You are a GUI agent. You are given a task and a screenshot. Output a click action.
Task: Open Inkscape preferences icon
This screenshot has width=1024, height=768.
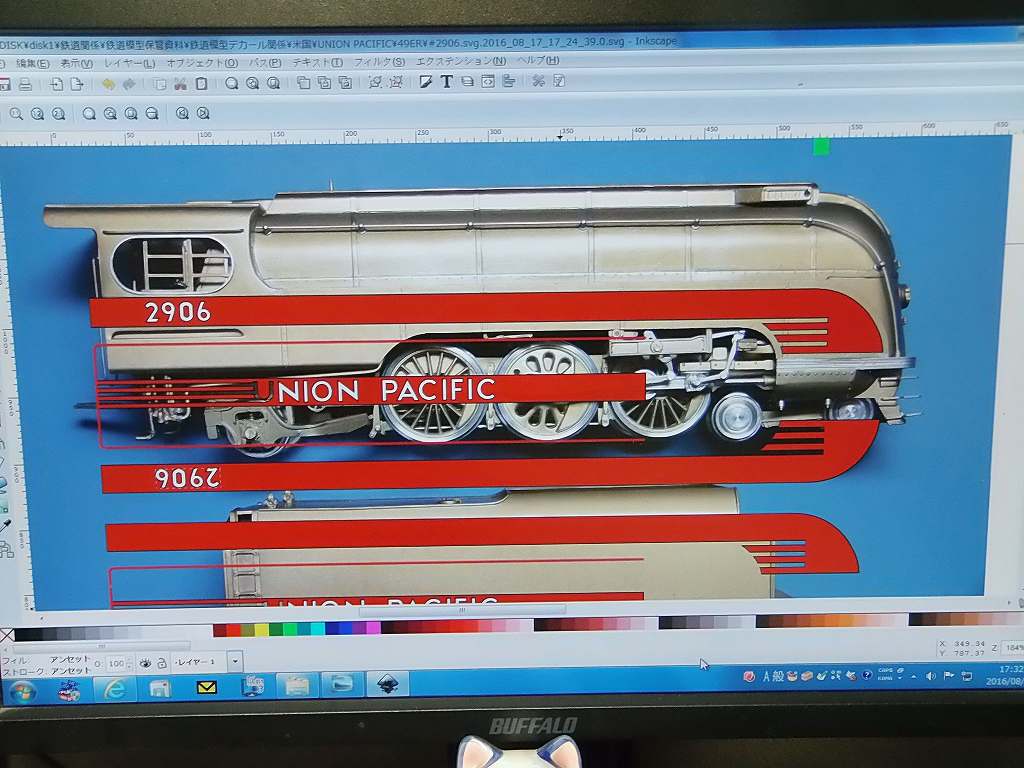click(x=538, y=81)
